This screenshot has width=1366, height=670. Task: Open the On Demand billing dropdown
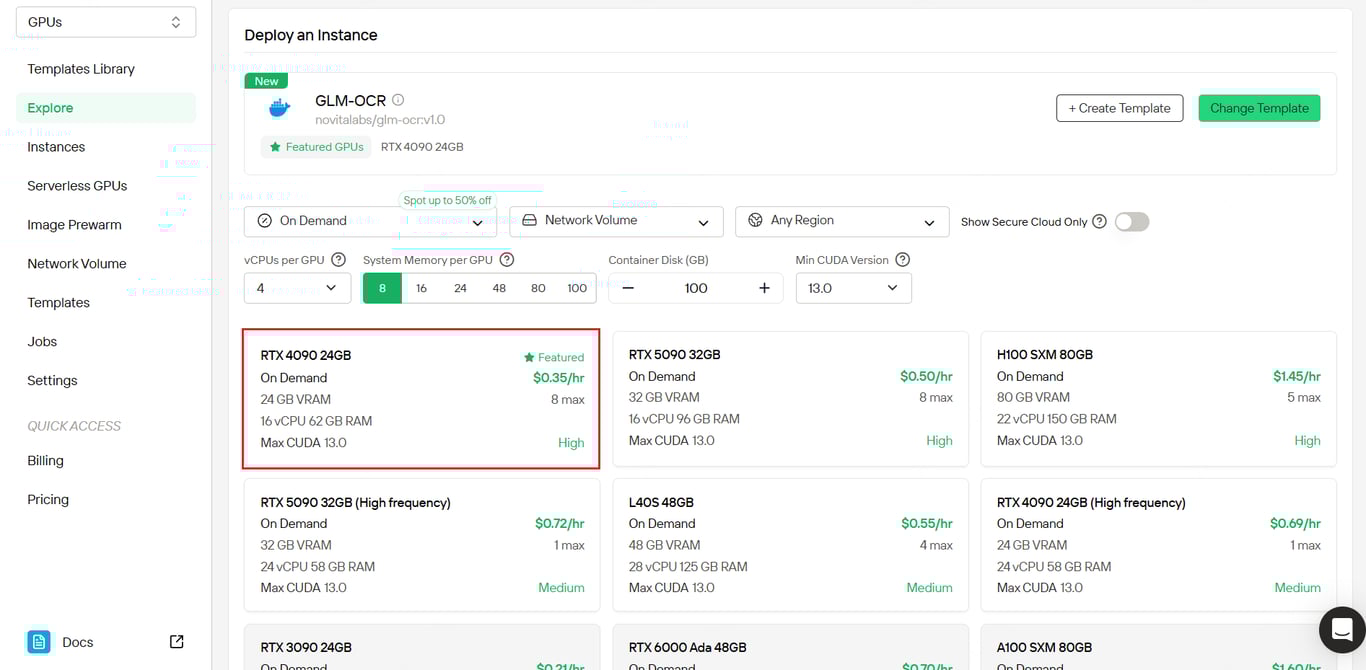click(x=370, y=221)
